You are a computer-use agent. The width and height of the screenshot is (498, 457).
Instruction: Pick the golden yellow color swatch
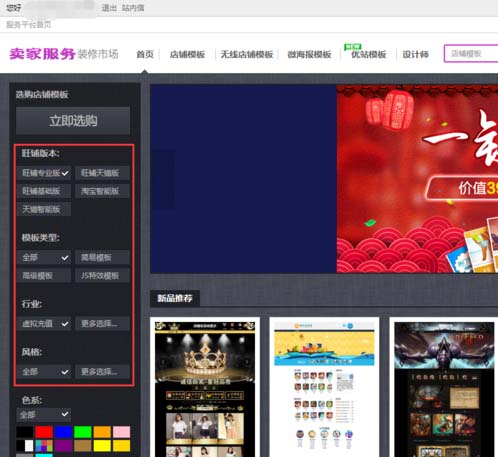[121, 446]
